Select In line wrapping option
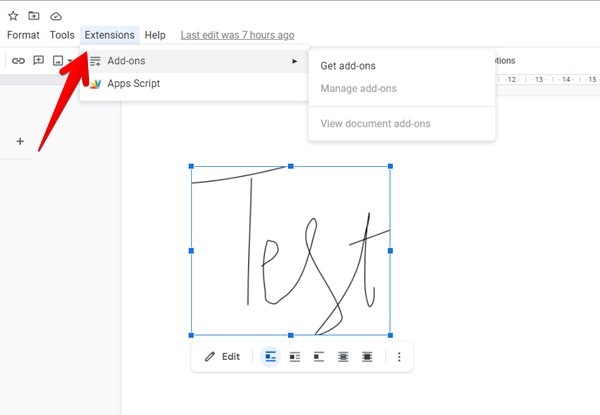 [x=271, y=356]
